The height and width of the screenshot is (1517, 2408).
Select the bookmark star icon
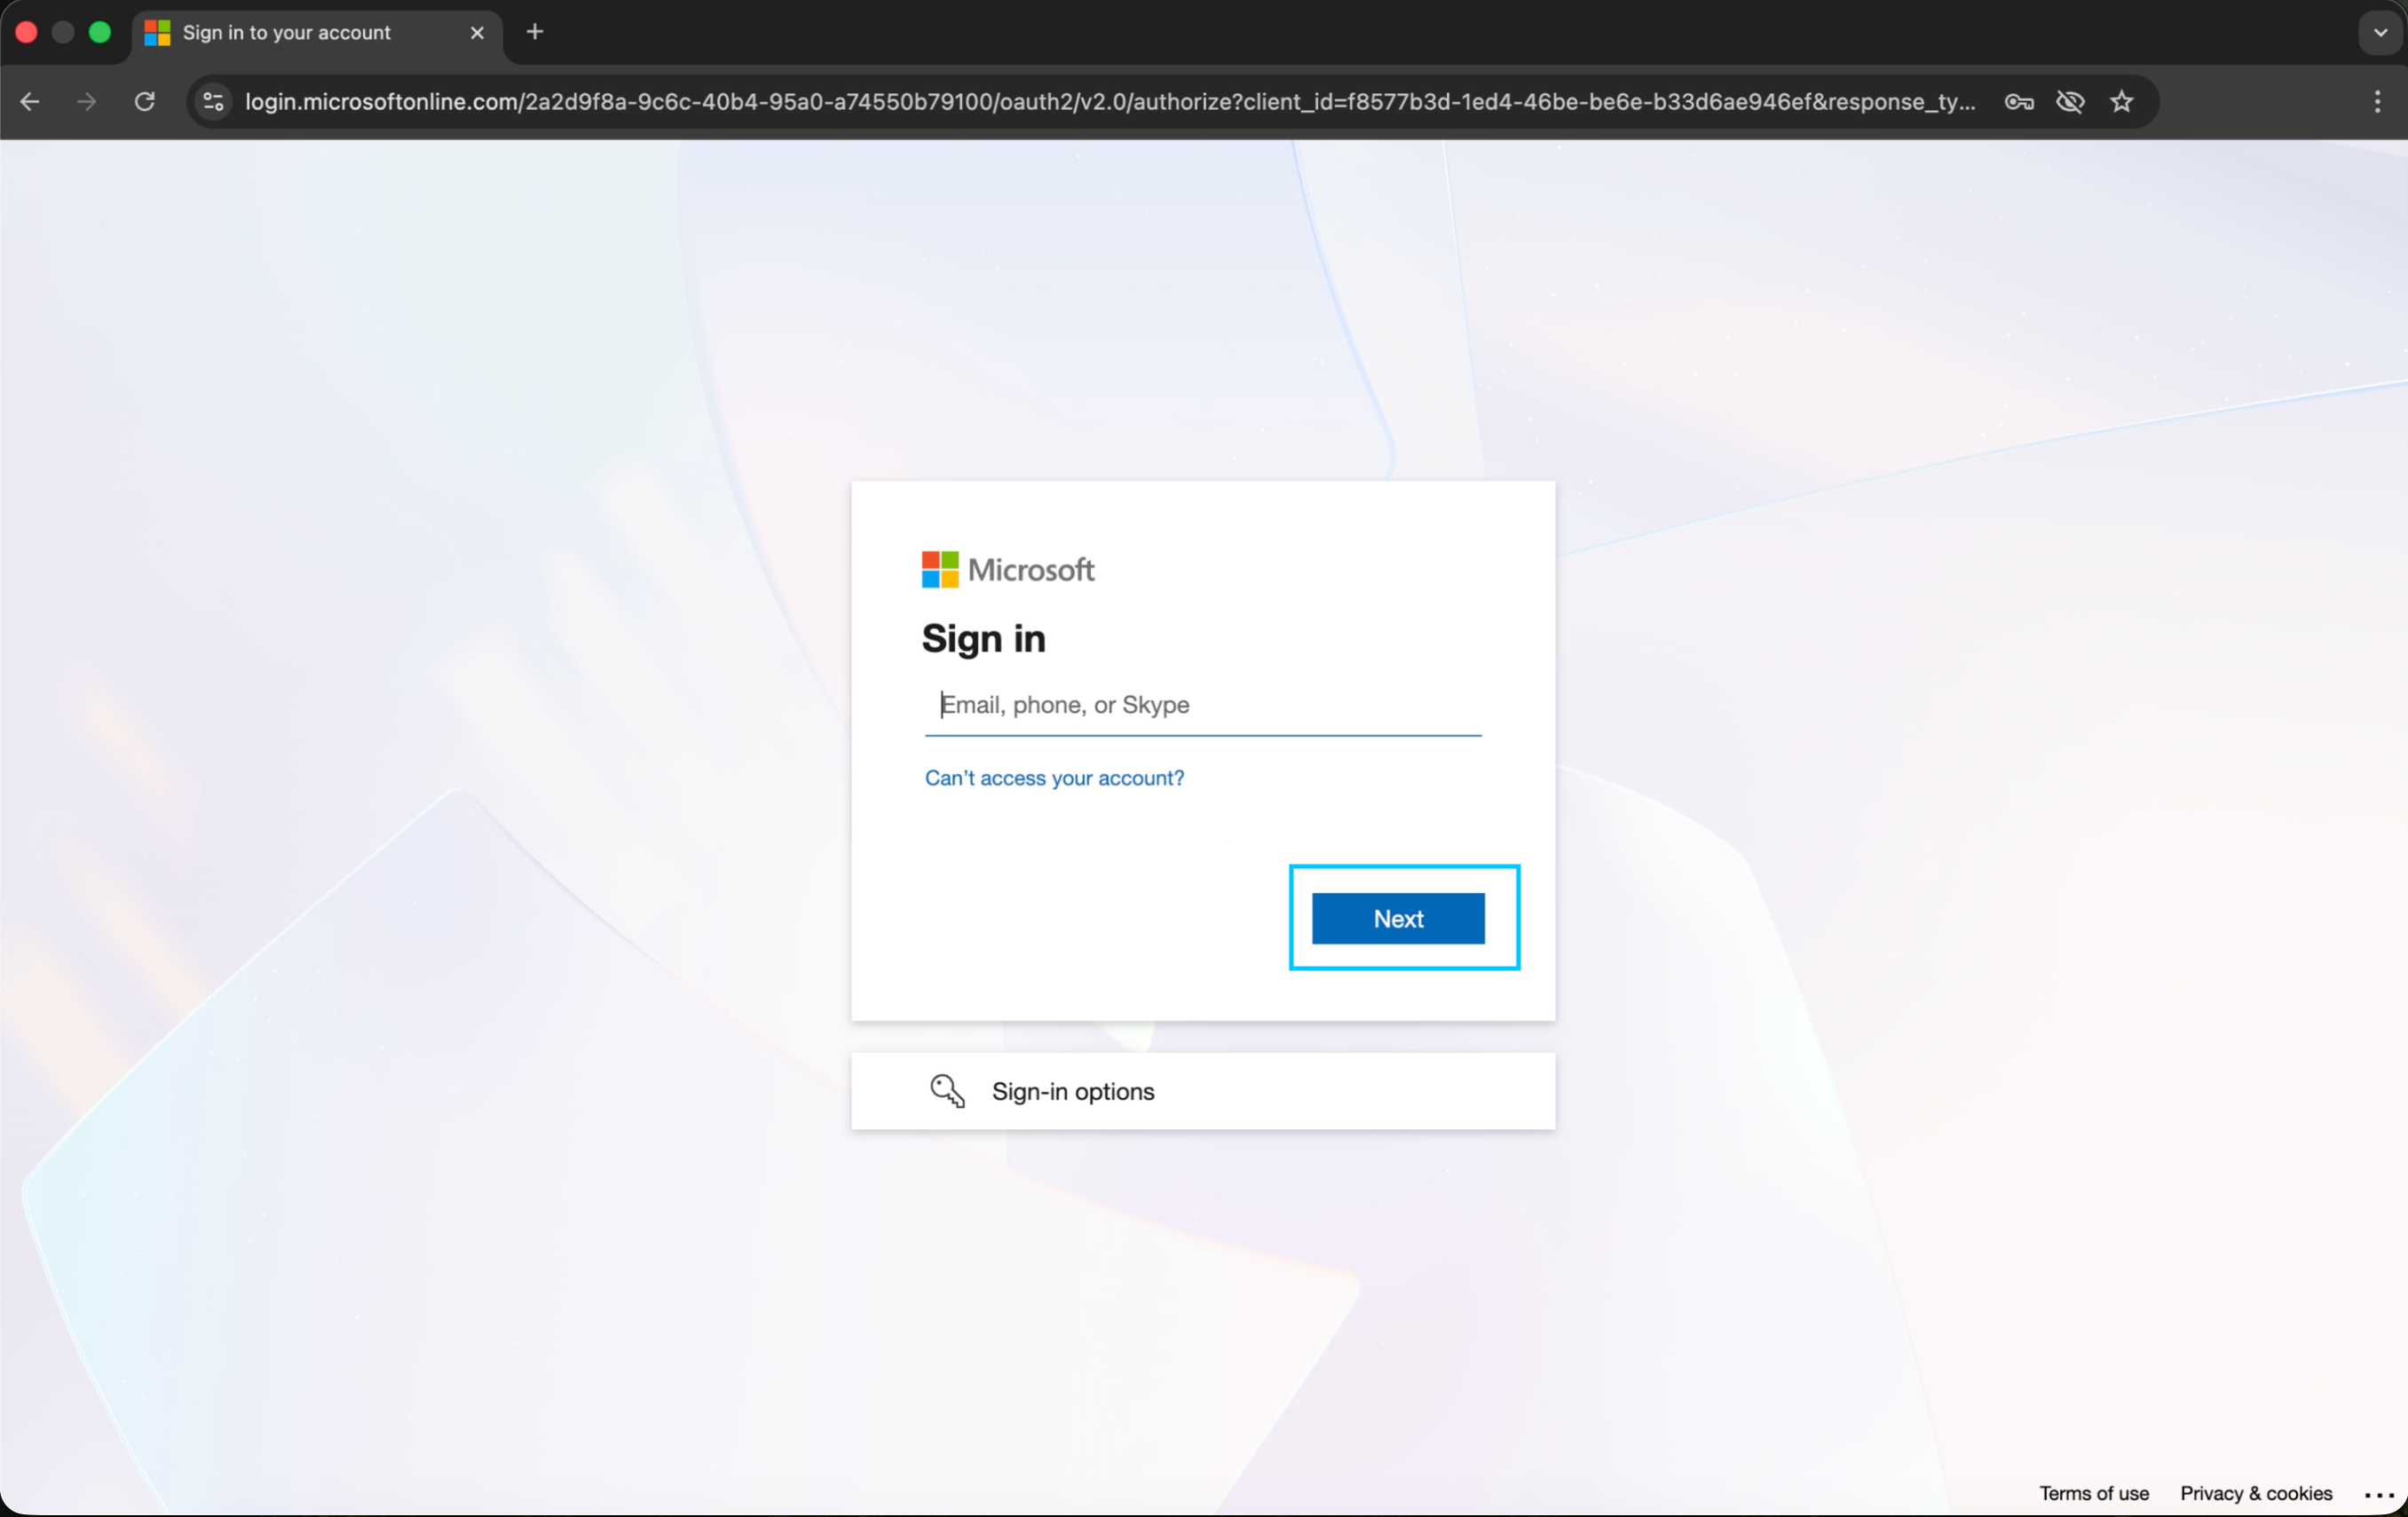click(x=2122, y=101)
